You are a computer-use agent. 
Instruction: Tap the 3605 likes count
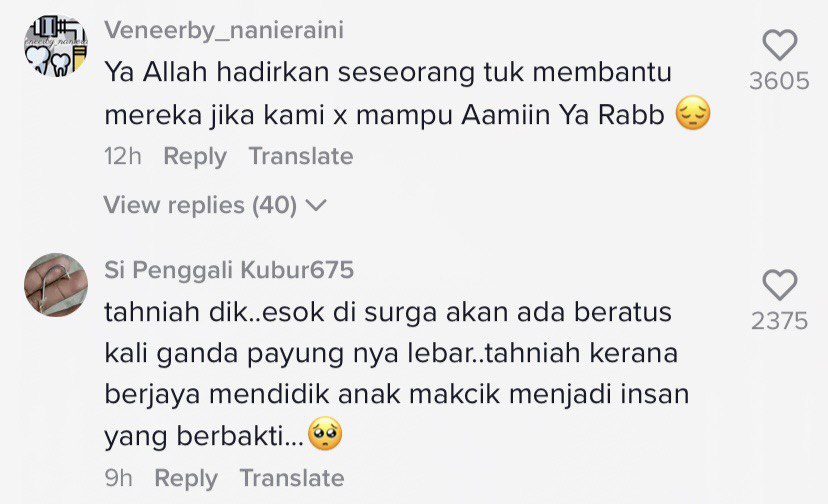779,81
